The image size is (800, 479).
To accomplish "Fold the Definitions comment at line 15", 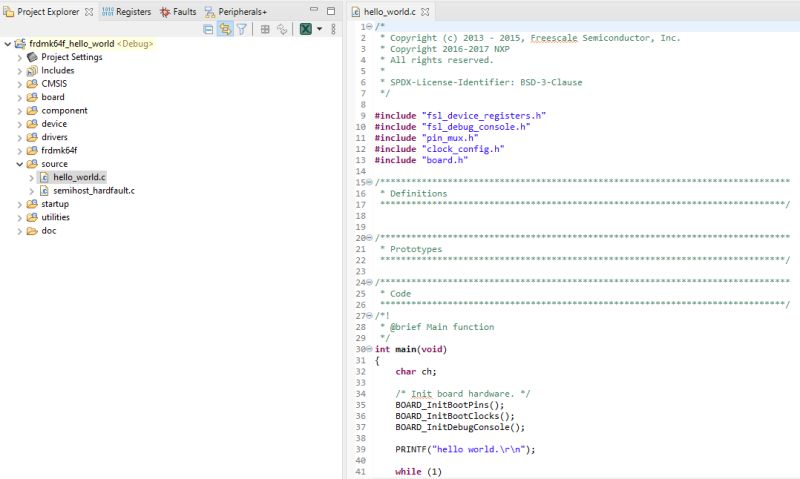I will (369, 182).
